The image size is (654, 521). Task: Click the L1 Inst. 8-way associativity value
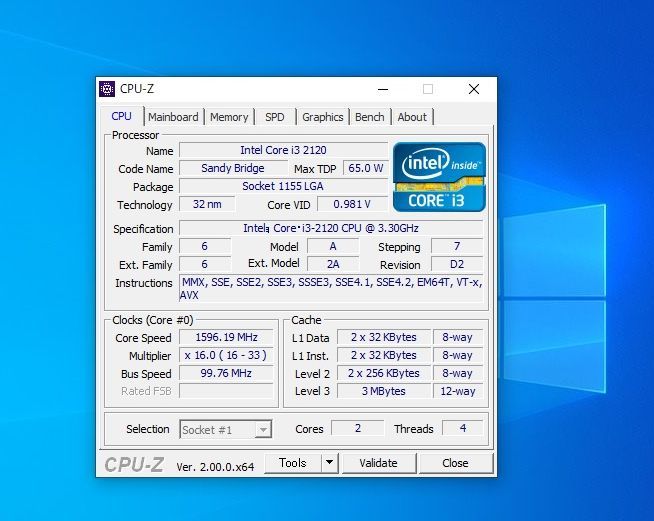458,355
